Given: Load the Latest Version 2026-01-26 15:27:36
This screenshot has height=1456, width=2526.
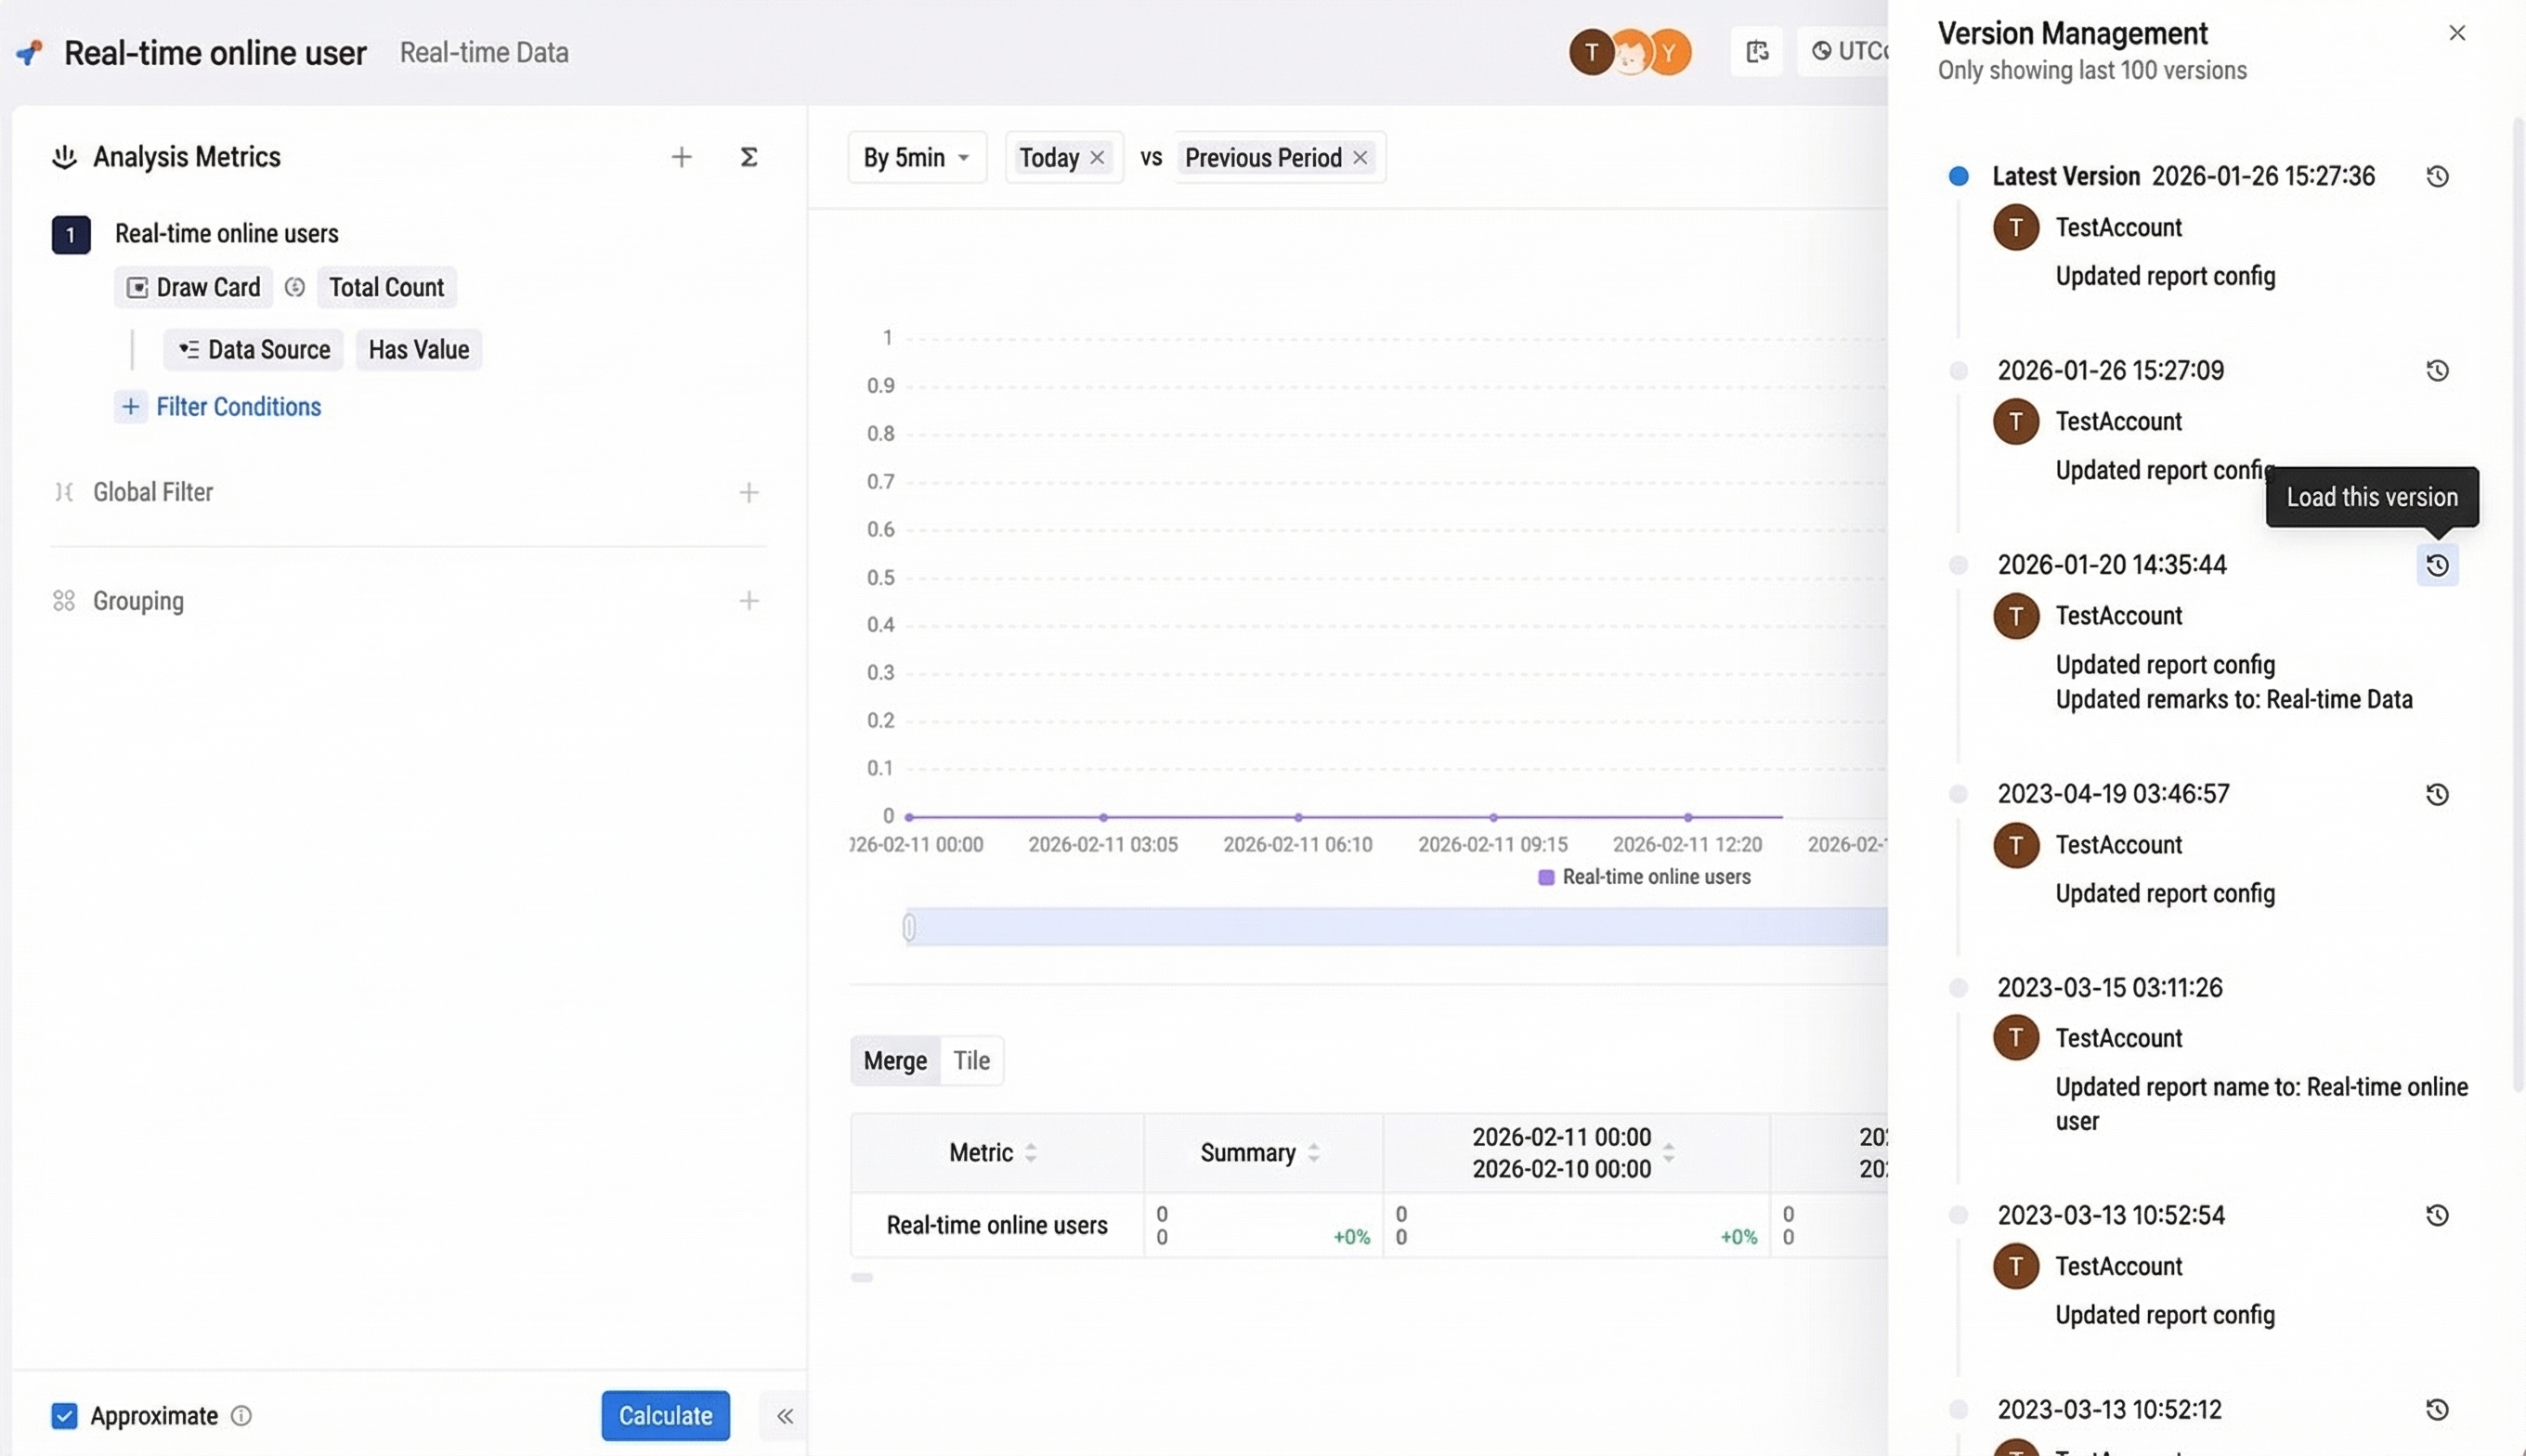Looking at the screenshot, I should pyautogui.click(x=2437, y=176).
